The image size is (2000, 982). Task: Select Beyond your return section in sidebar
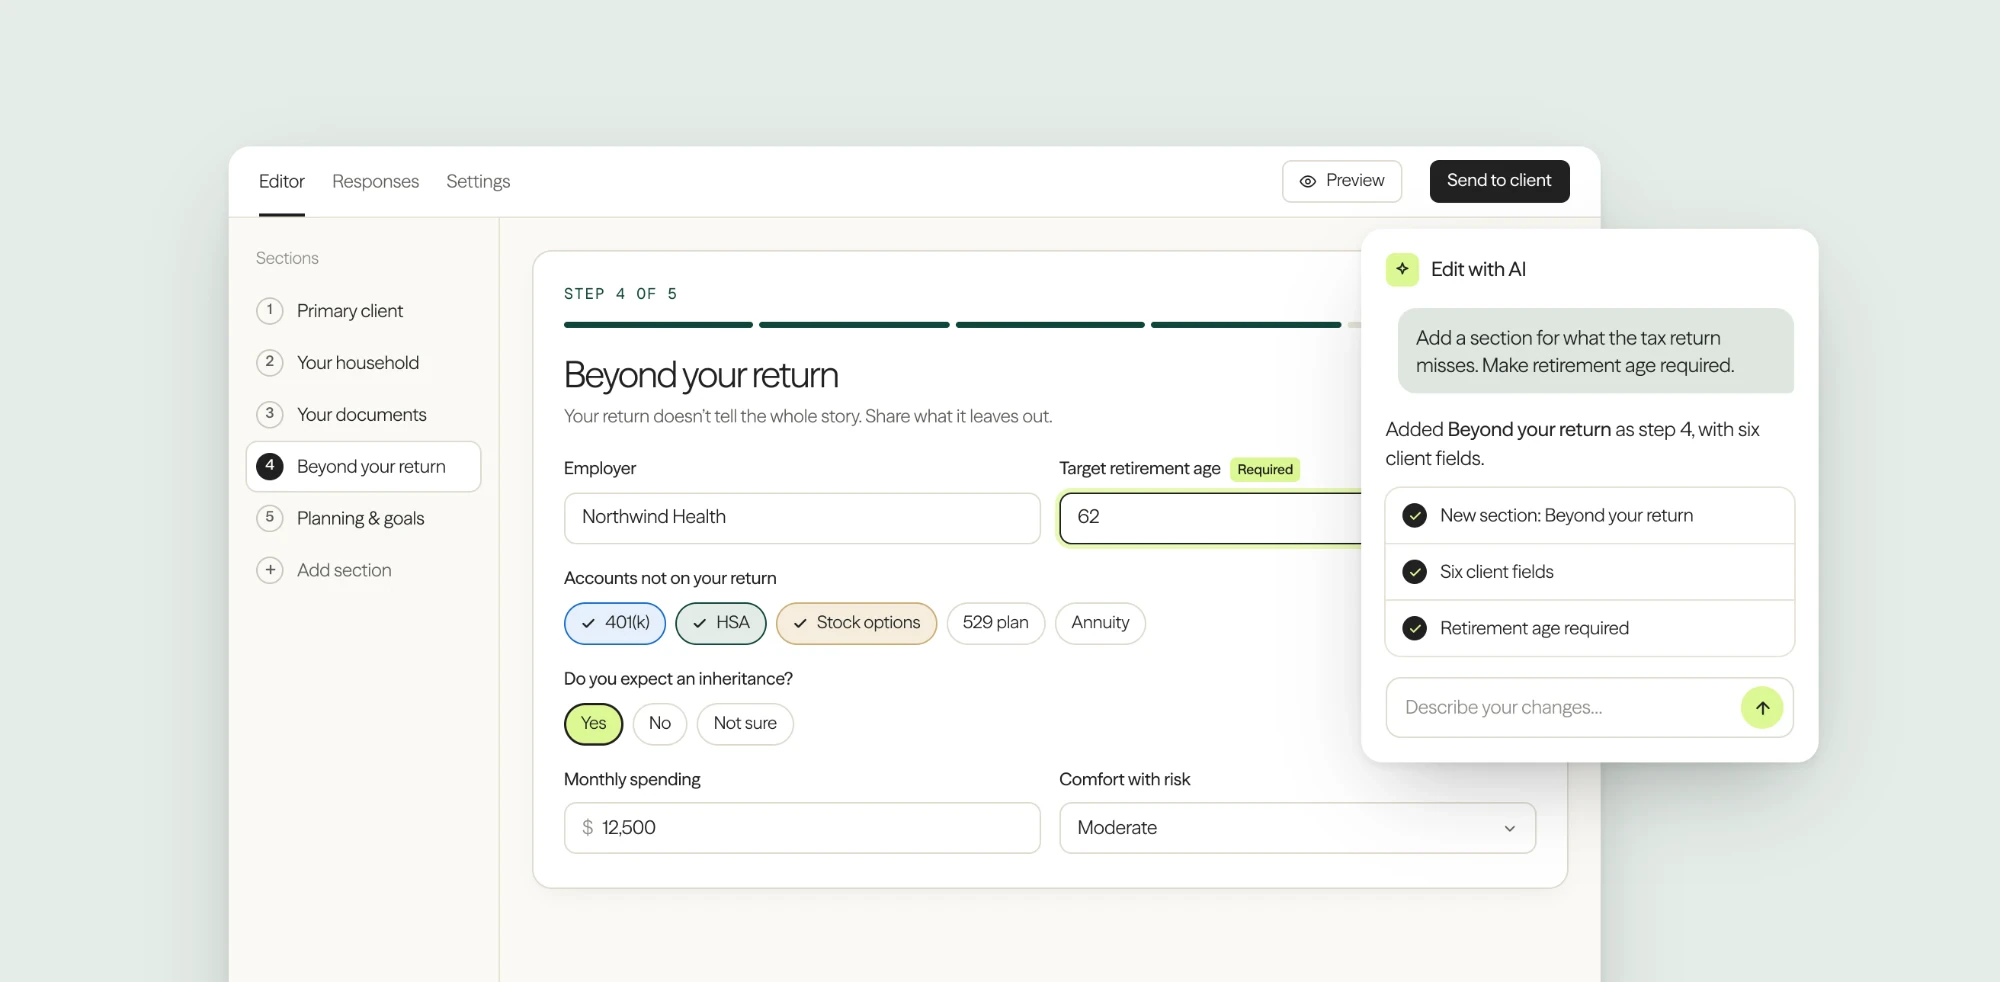tap(363, 467)
